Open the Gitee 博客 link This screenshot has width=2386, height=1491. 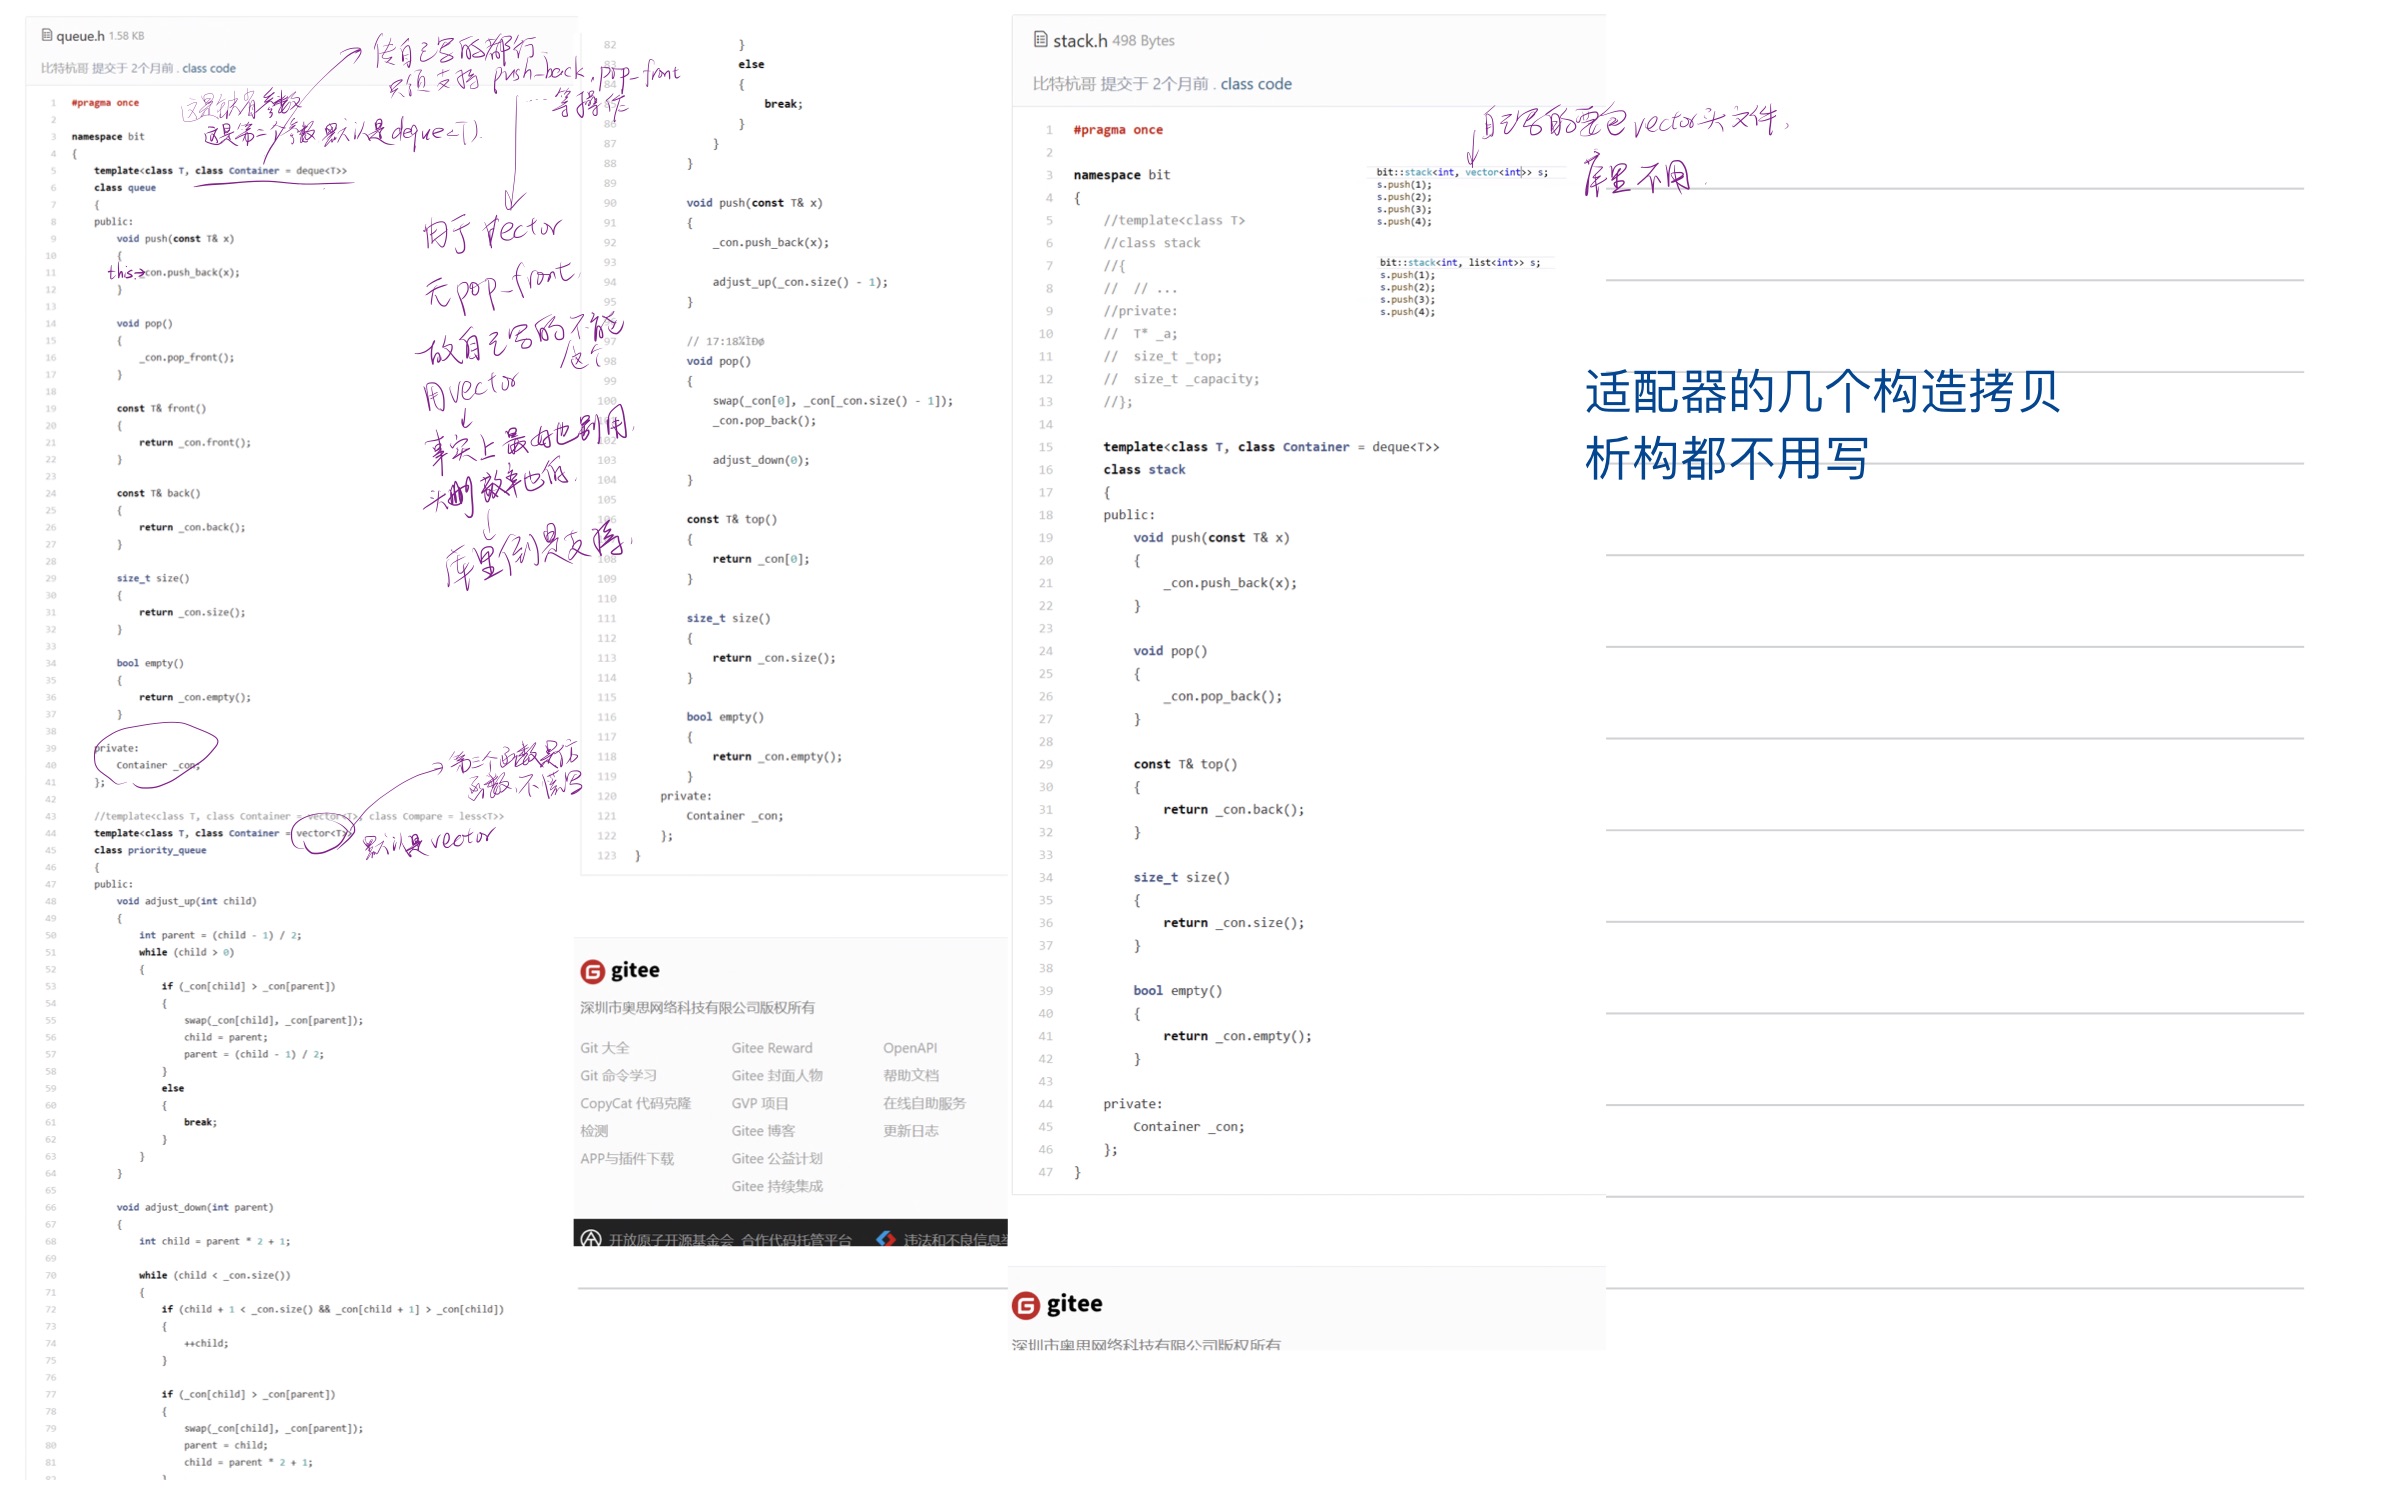point(762,1131)
